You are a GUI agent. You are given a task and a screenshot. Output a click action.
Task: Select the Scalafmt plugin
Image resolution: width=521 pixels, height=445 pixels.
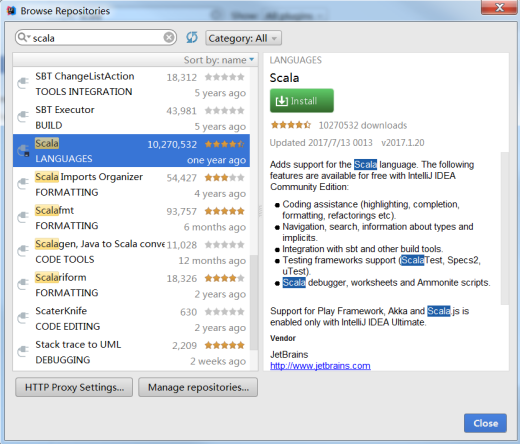point(131,217)
